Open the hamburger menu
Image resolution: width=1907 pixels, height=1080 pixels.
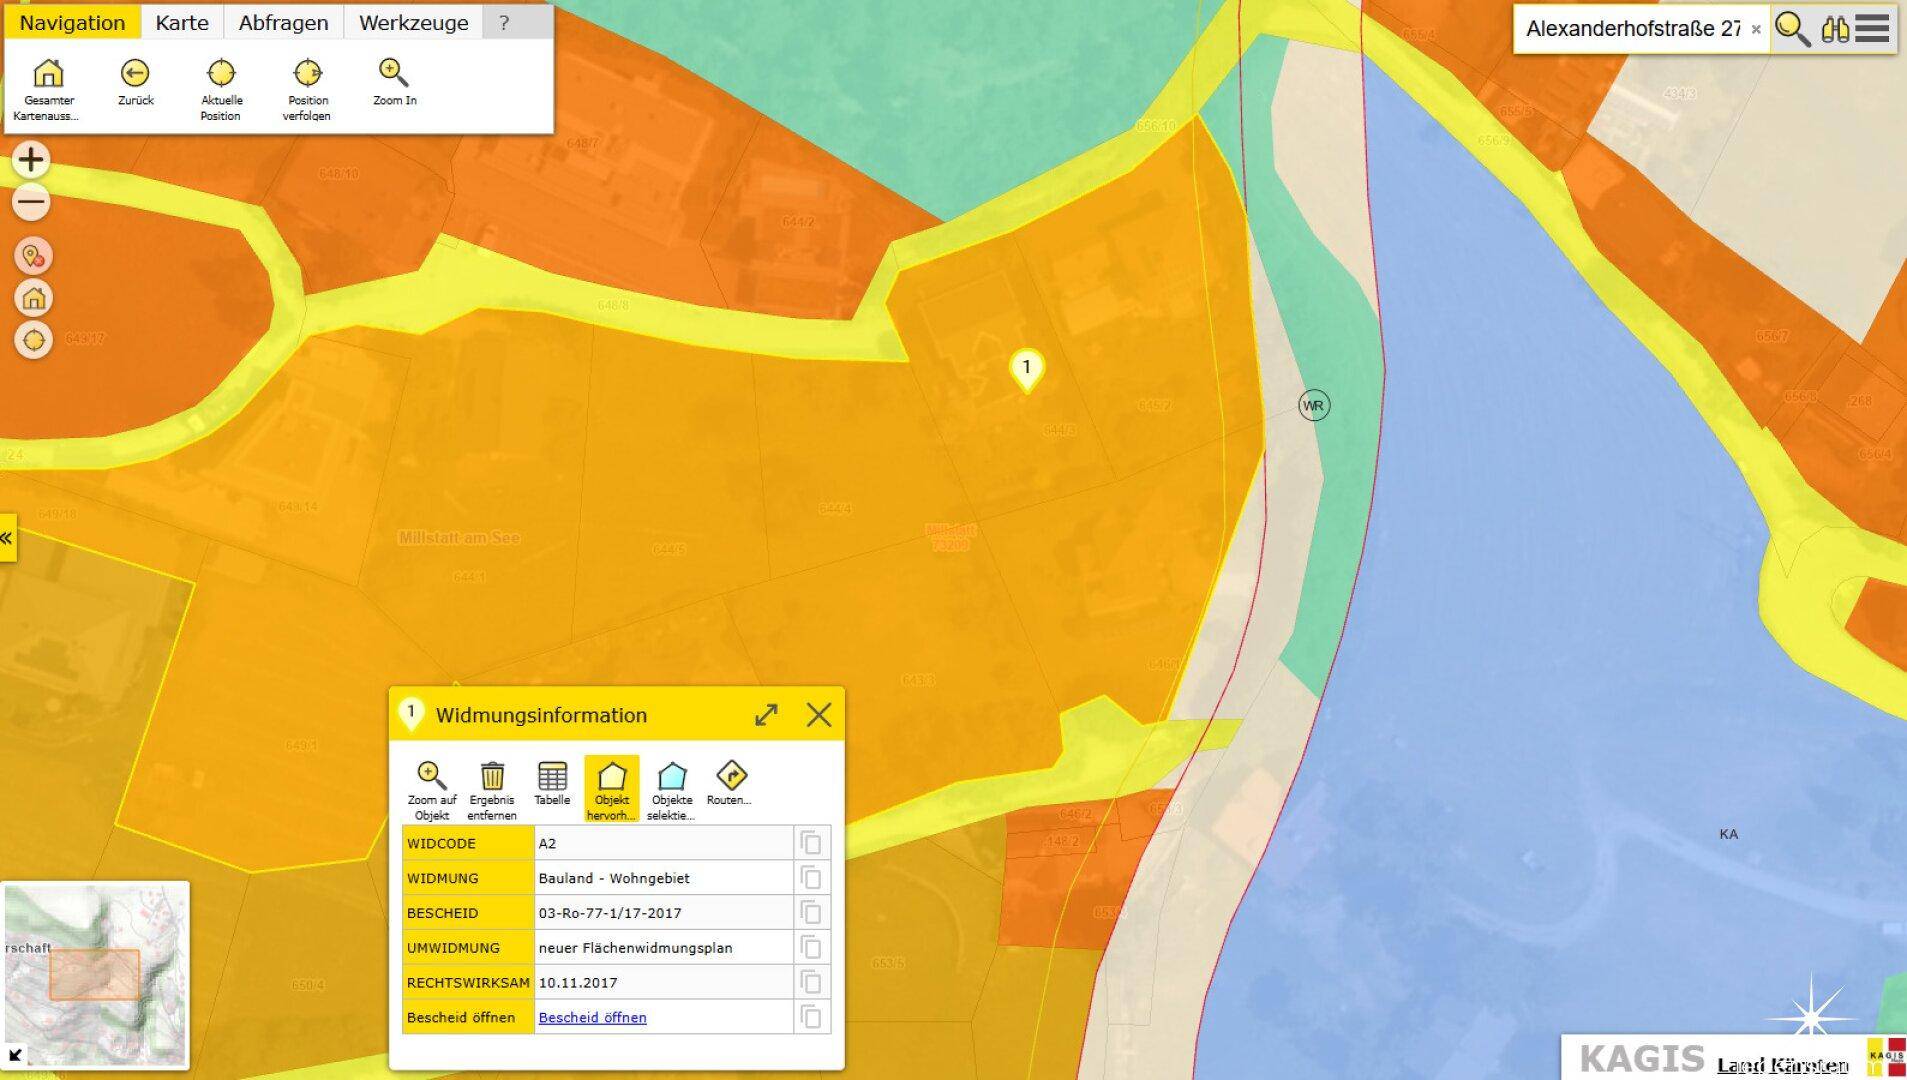[1872, 28]
